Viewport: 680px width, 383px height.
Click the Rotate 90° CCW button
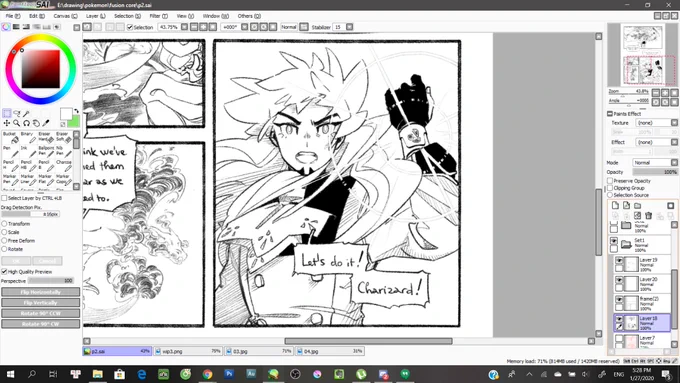click(41, 313)
